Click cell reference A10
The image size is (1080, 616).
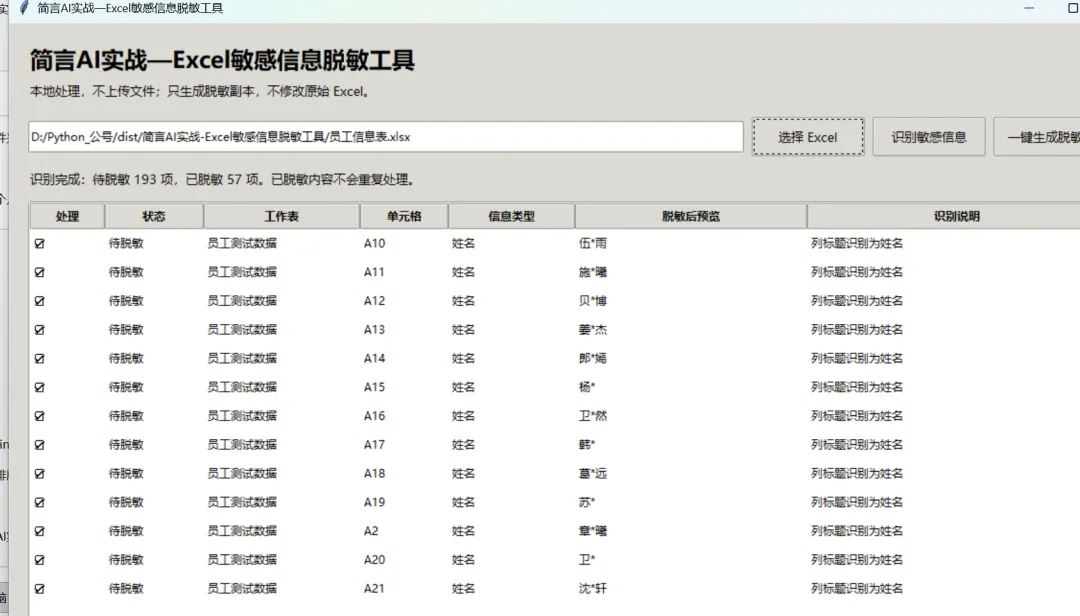click(x=375, y=243)
